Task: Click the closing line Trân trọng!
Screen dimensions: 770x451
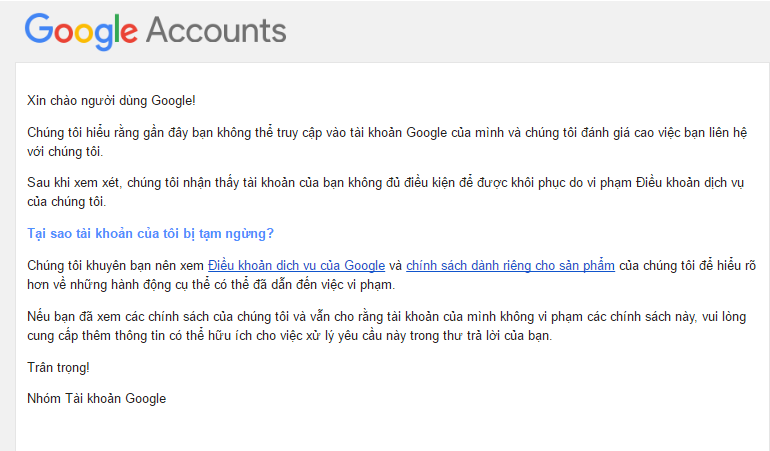Action: tap(58, 367)
